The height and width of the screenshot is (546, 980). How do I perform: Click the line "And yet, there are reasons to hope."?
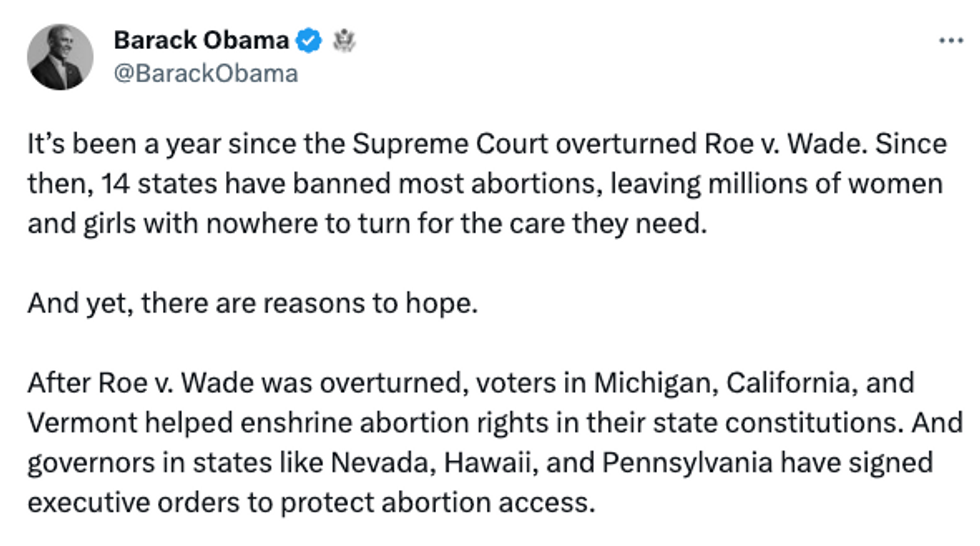point(253,302)
